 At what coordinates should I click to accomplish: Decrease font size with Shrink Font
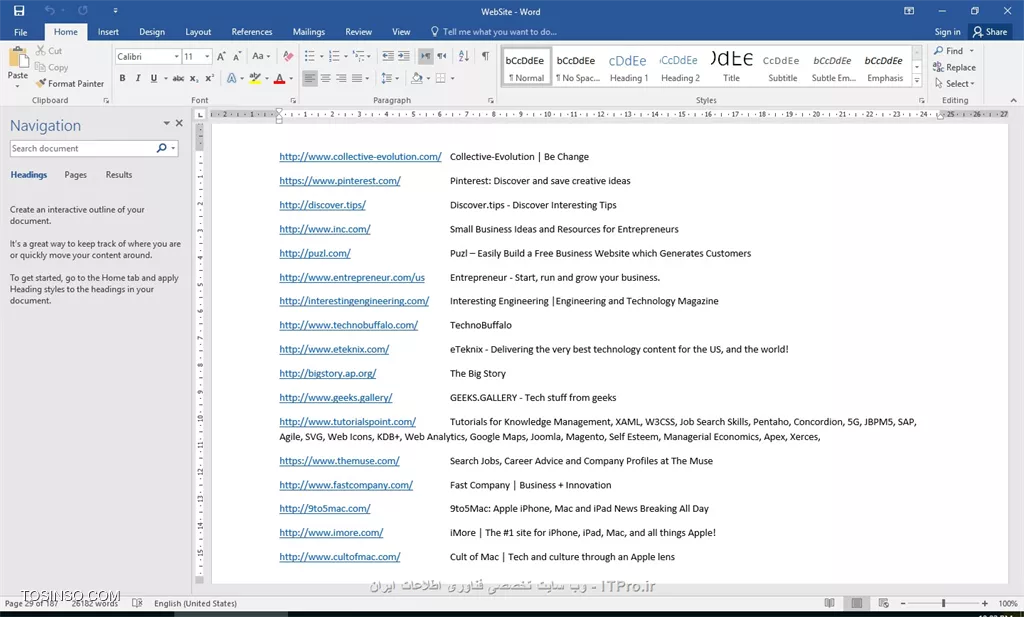237,57
